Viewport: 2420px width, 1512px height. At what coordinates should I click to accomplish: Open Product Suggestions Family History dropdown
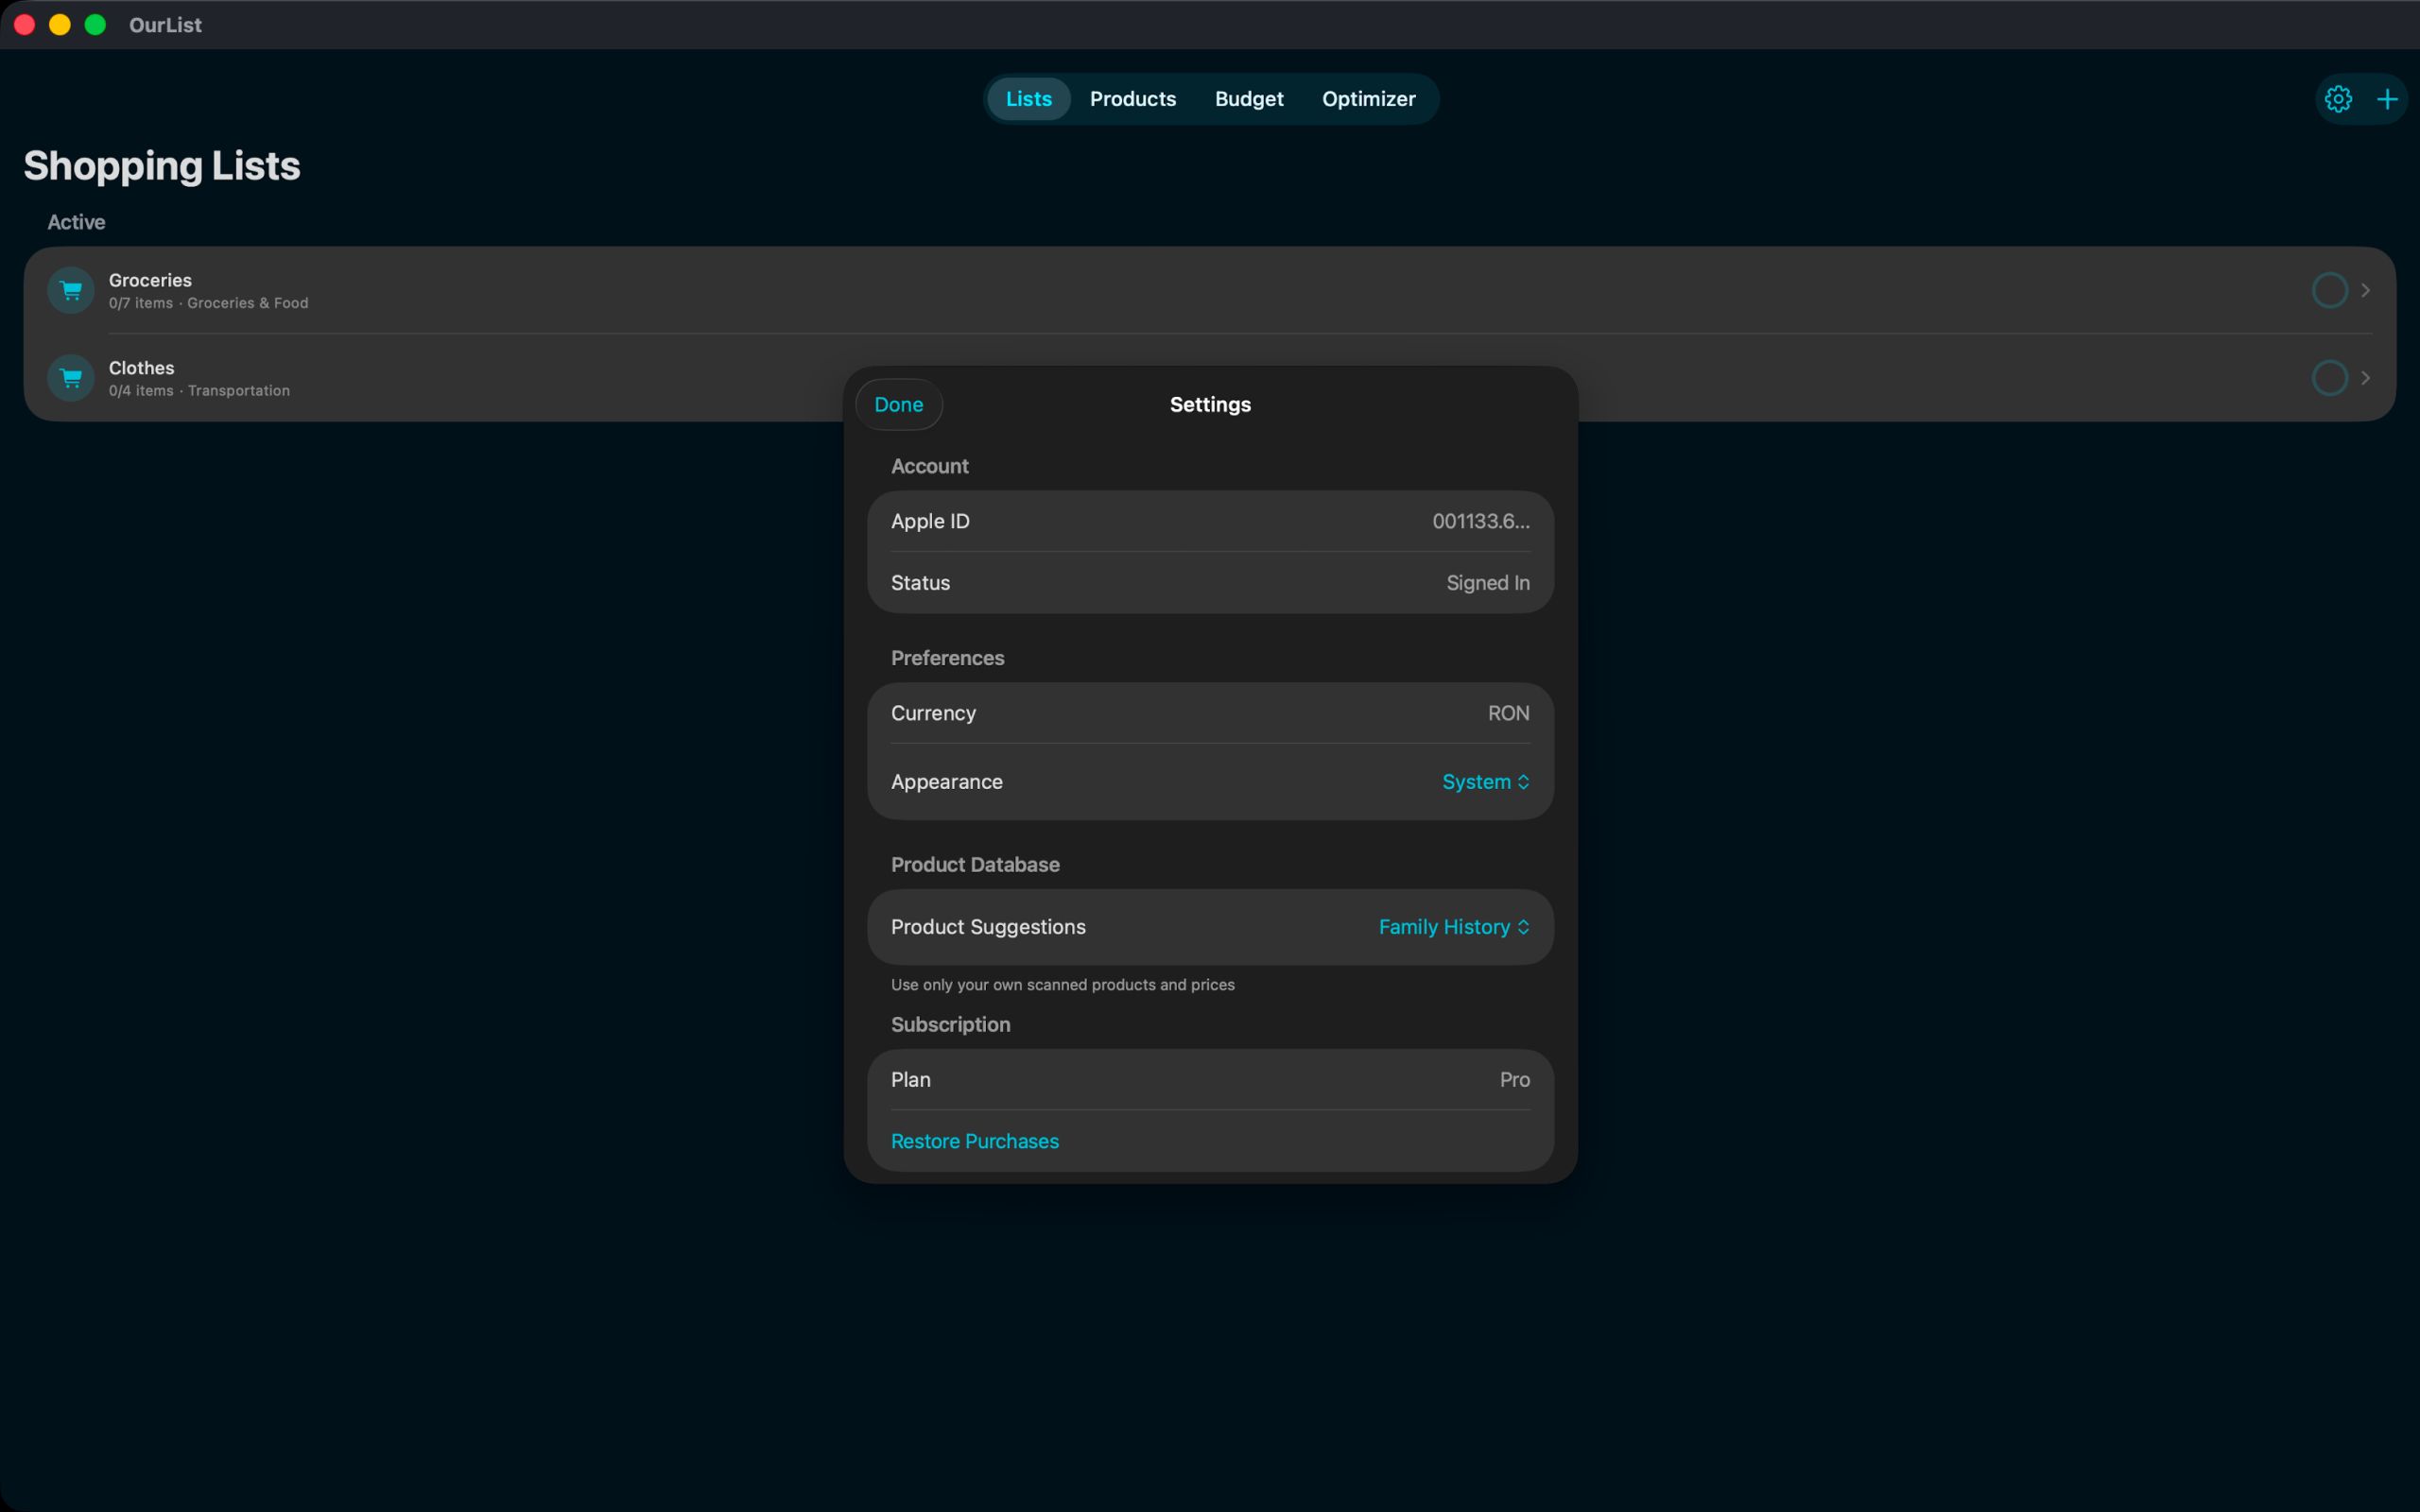point(1454,927)
